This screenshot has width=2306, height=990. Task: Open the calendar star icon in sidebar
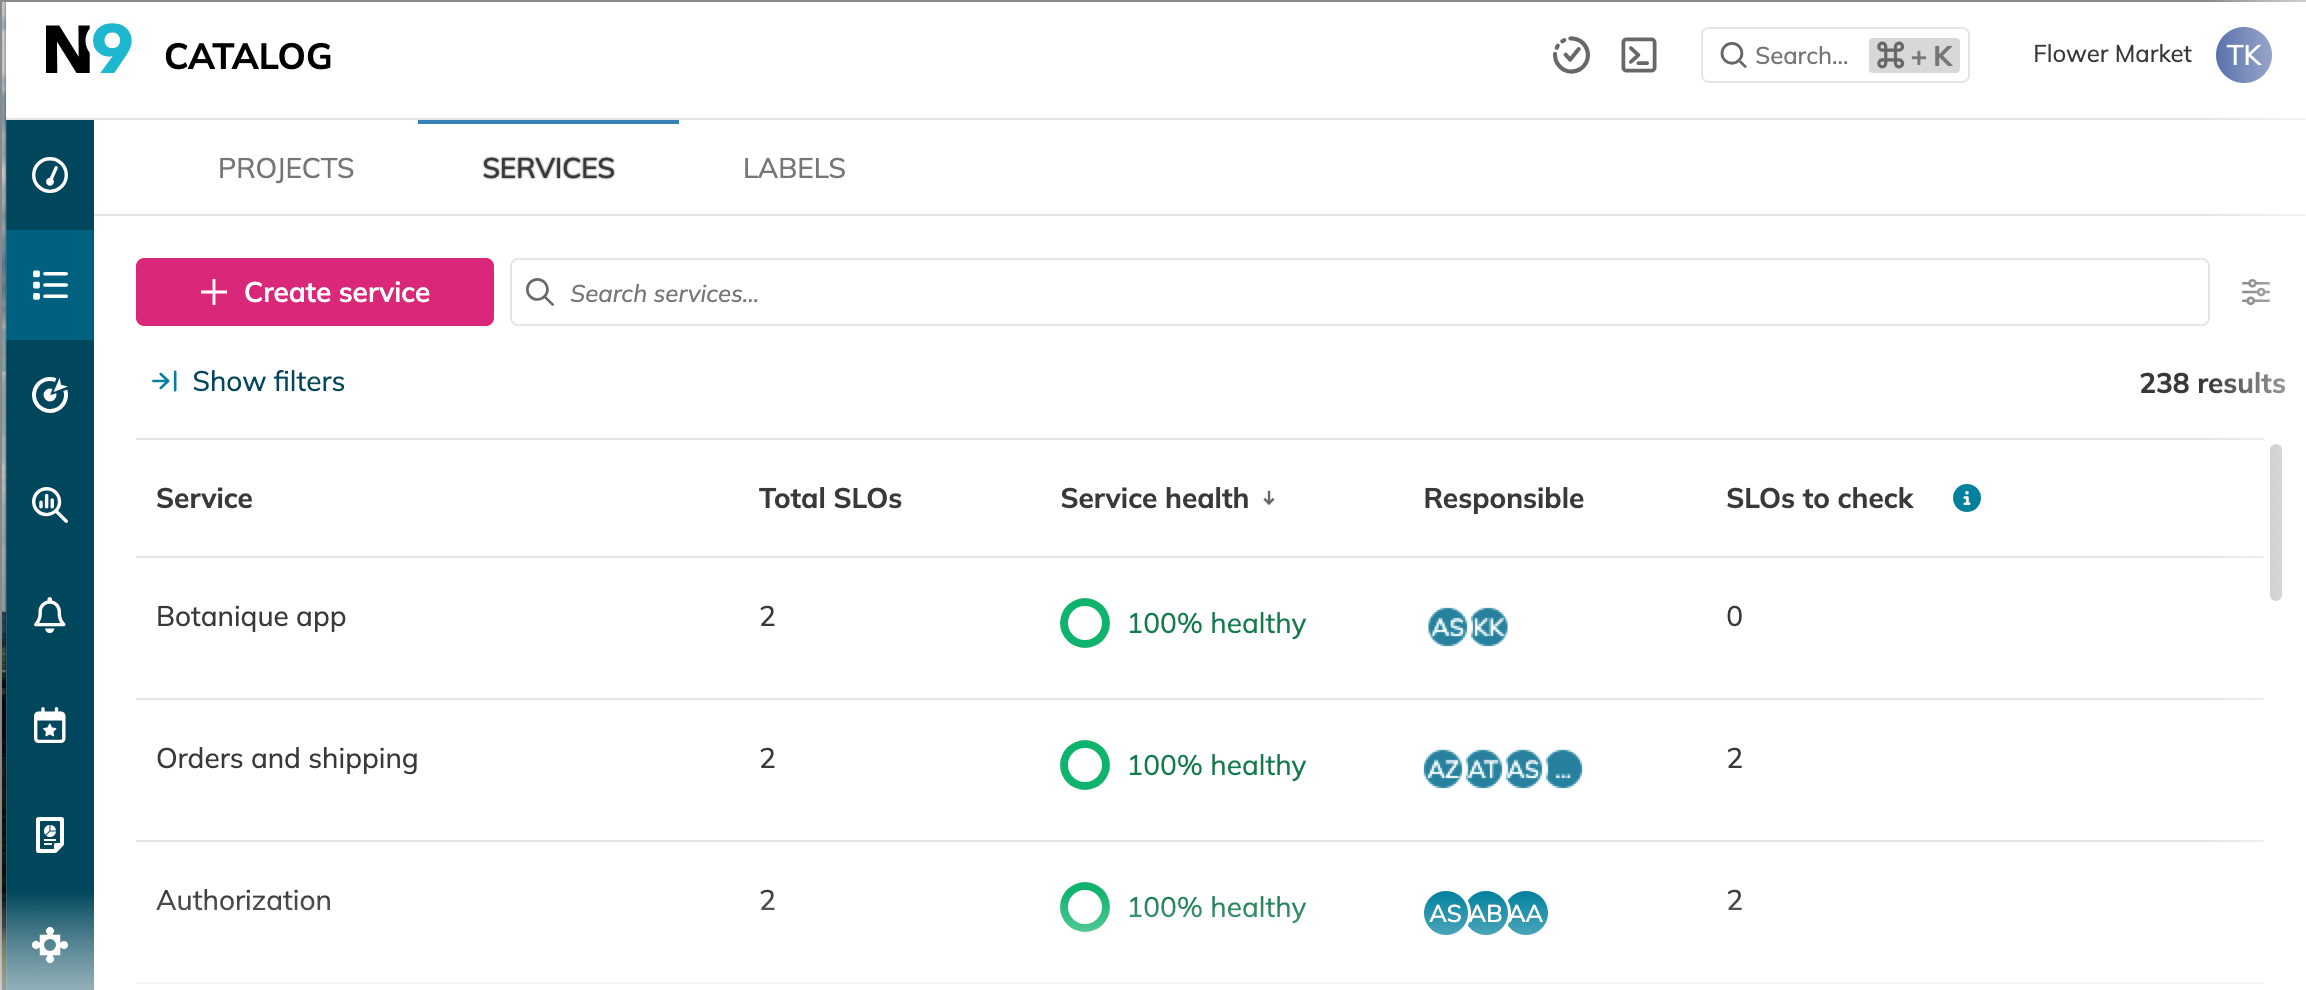[x=50, y=725]
